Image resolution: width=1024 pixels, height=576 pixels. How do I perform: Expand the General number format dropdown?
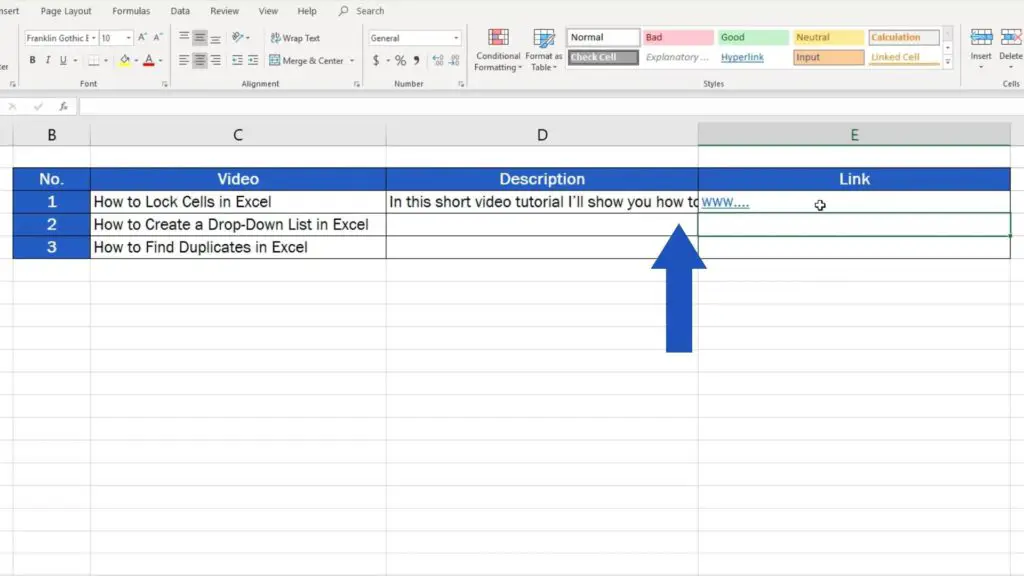point(456,38)
